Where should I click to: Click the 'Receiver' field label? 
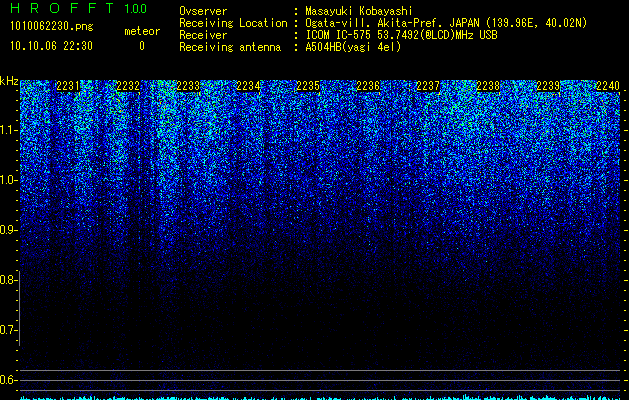coord(203,35)
